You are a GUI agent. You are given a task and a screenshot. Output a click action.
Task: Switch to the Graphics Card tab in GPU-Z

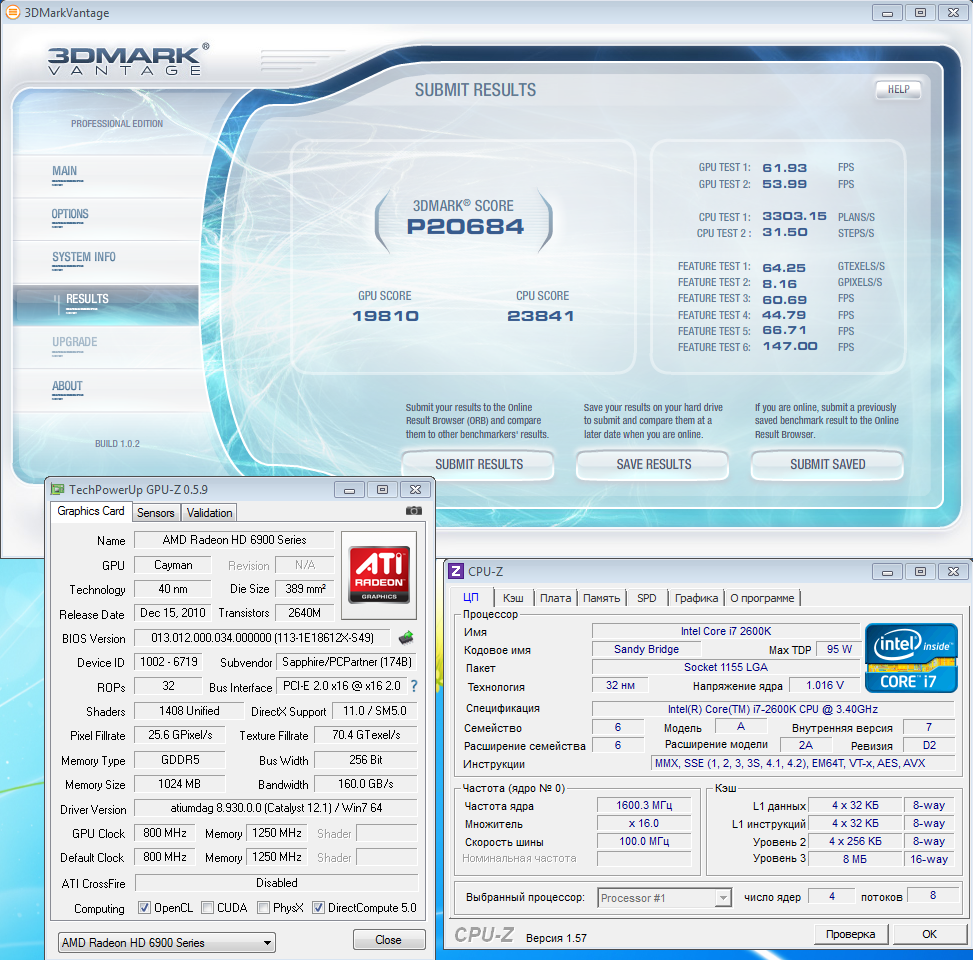(x=91, y=511)
